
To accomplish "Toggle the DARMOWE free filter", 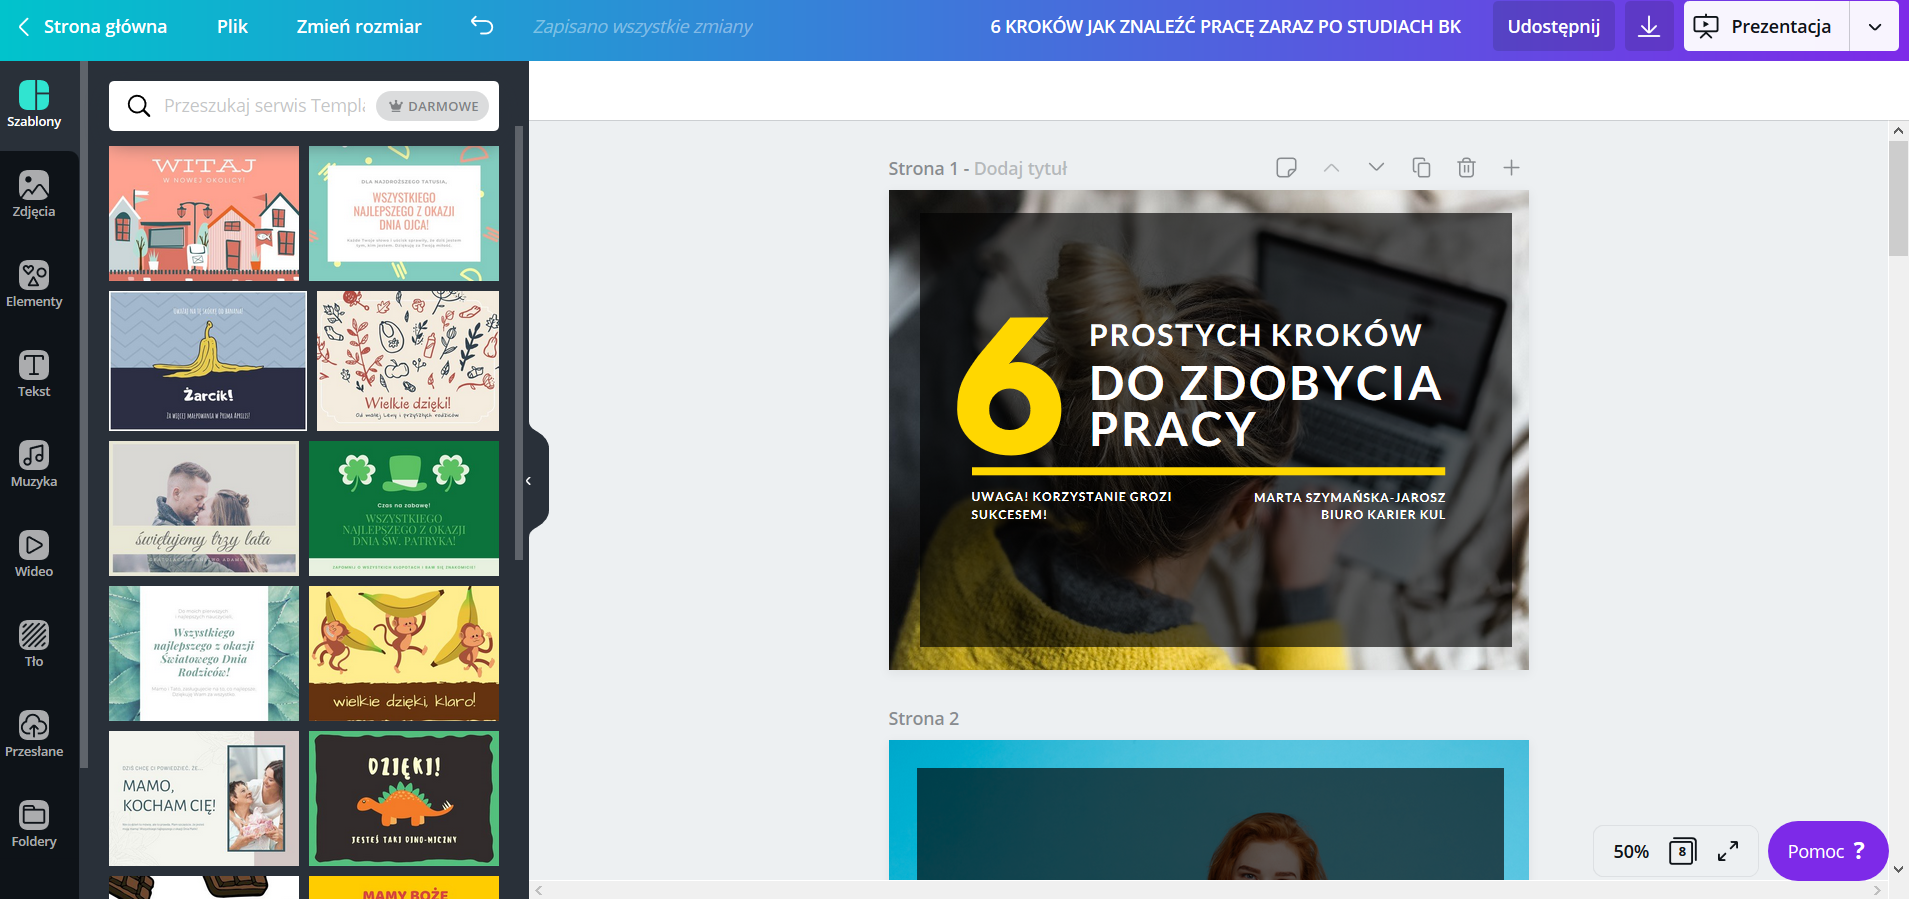I will (434, 106).
